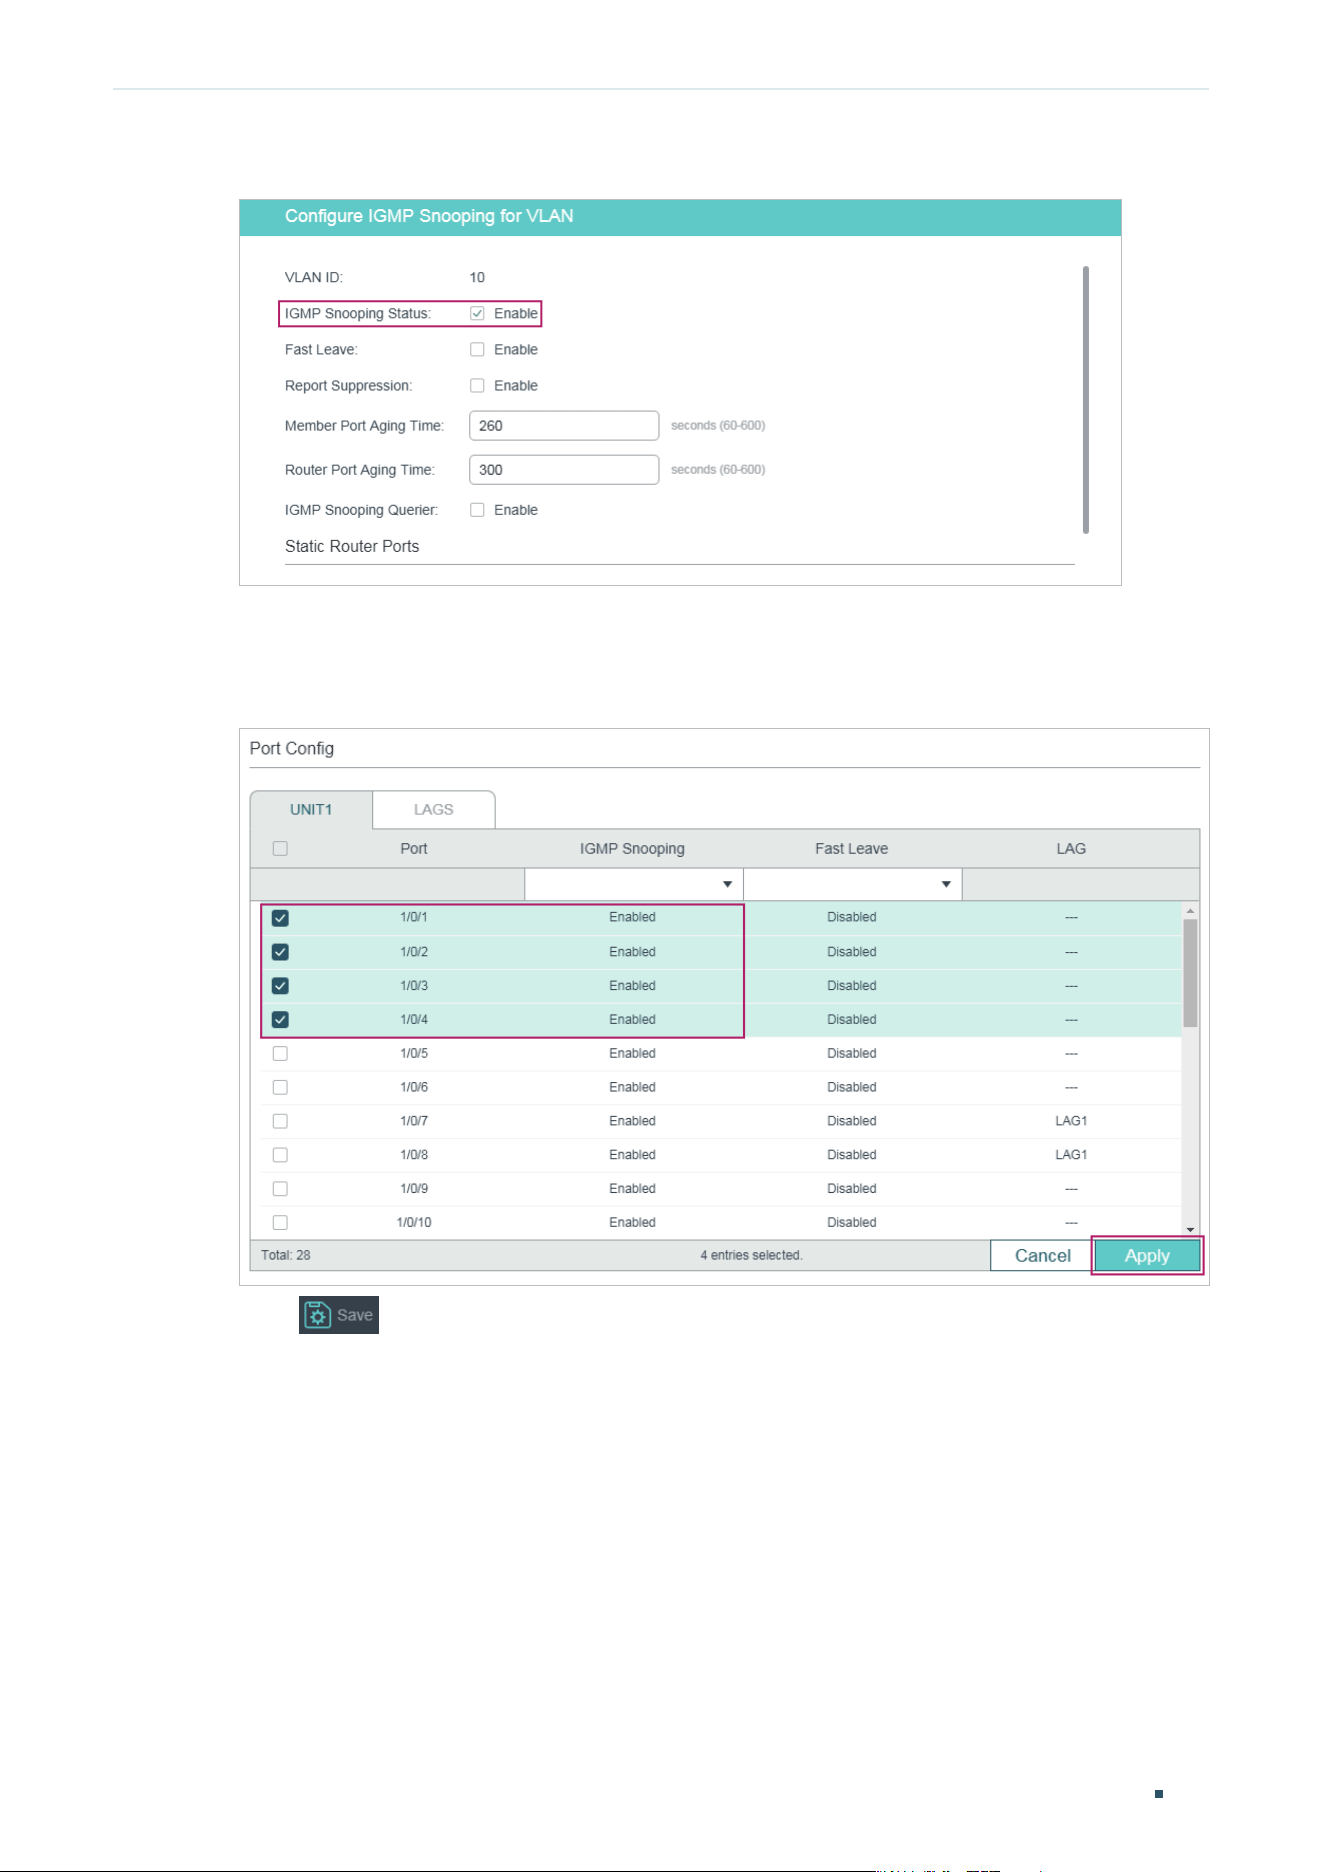Click the Cancel button
The image size is (1324, 1872).
pos(1042,1256)
